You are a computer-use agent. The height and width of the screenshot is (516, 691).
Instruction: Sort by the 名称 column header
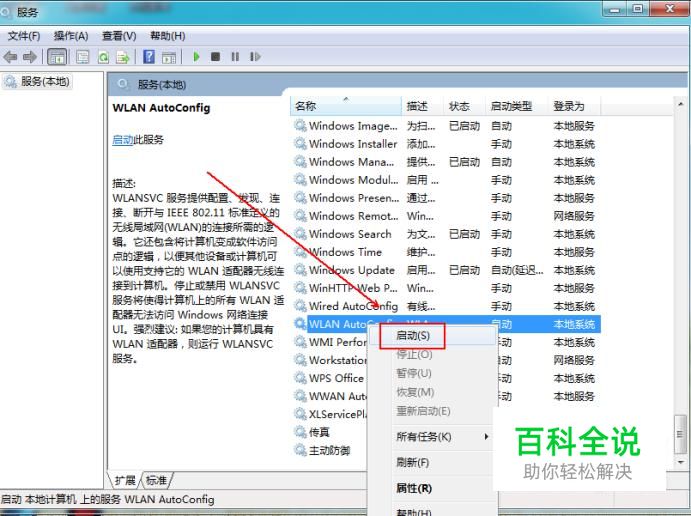(346, 106)
